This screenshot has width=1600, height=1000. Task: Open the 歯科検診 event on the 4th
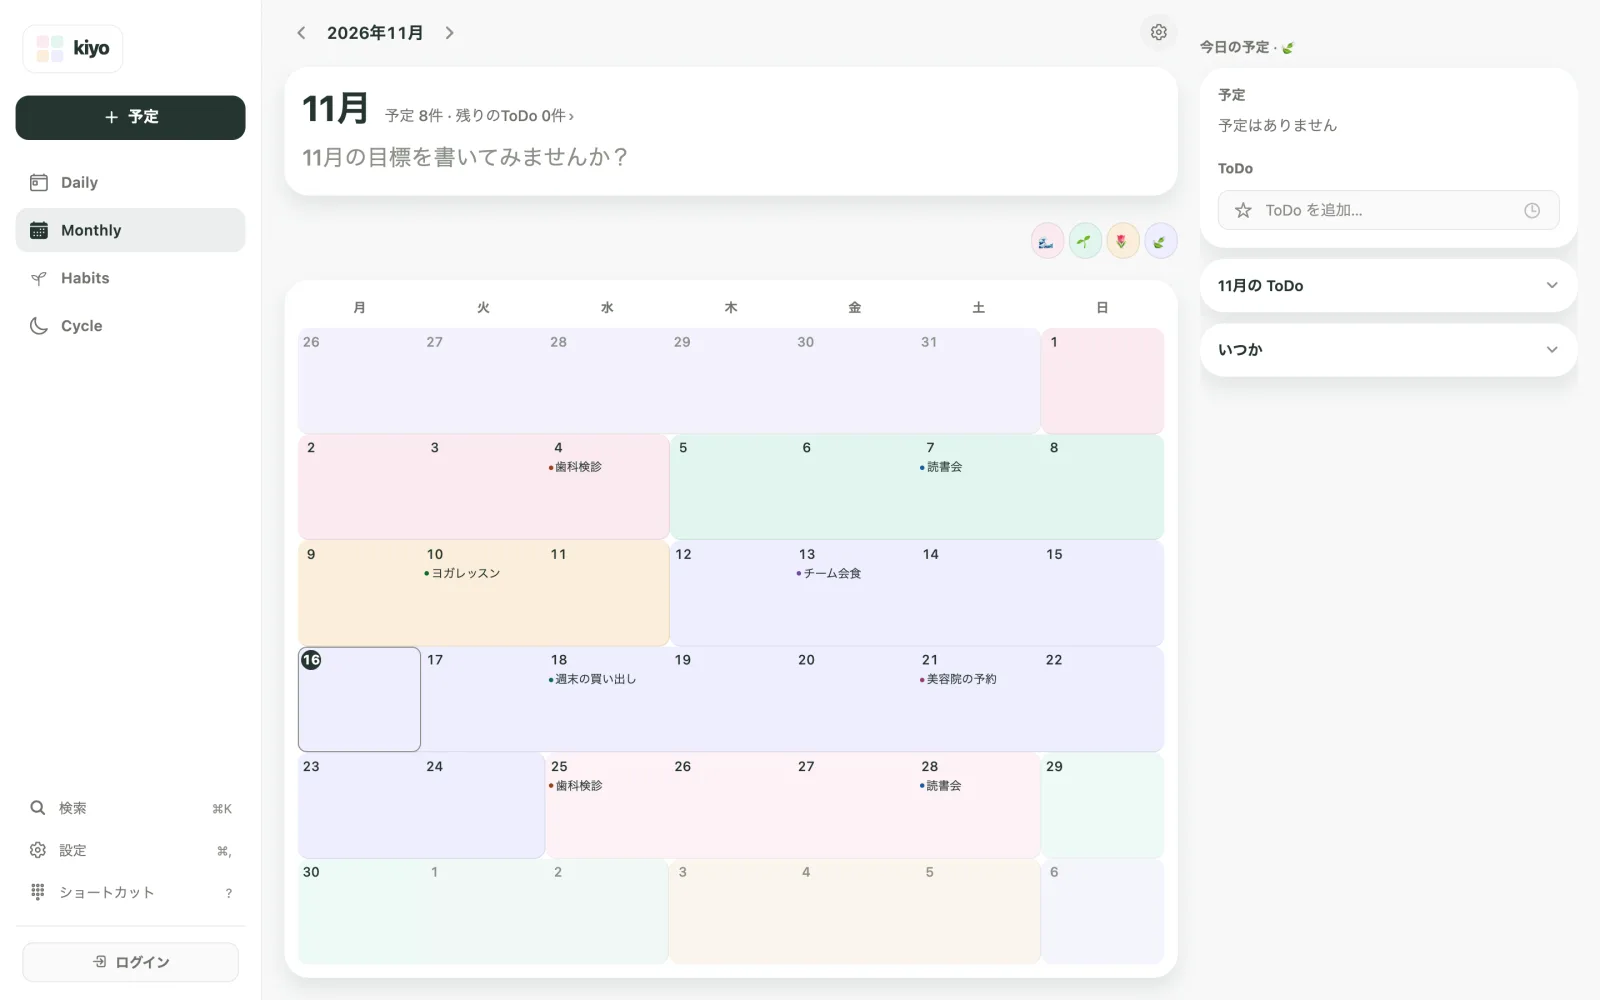click(x=575, y=467)
